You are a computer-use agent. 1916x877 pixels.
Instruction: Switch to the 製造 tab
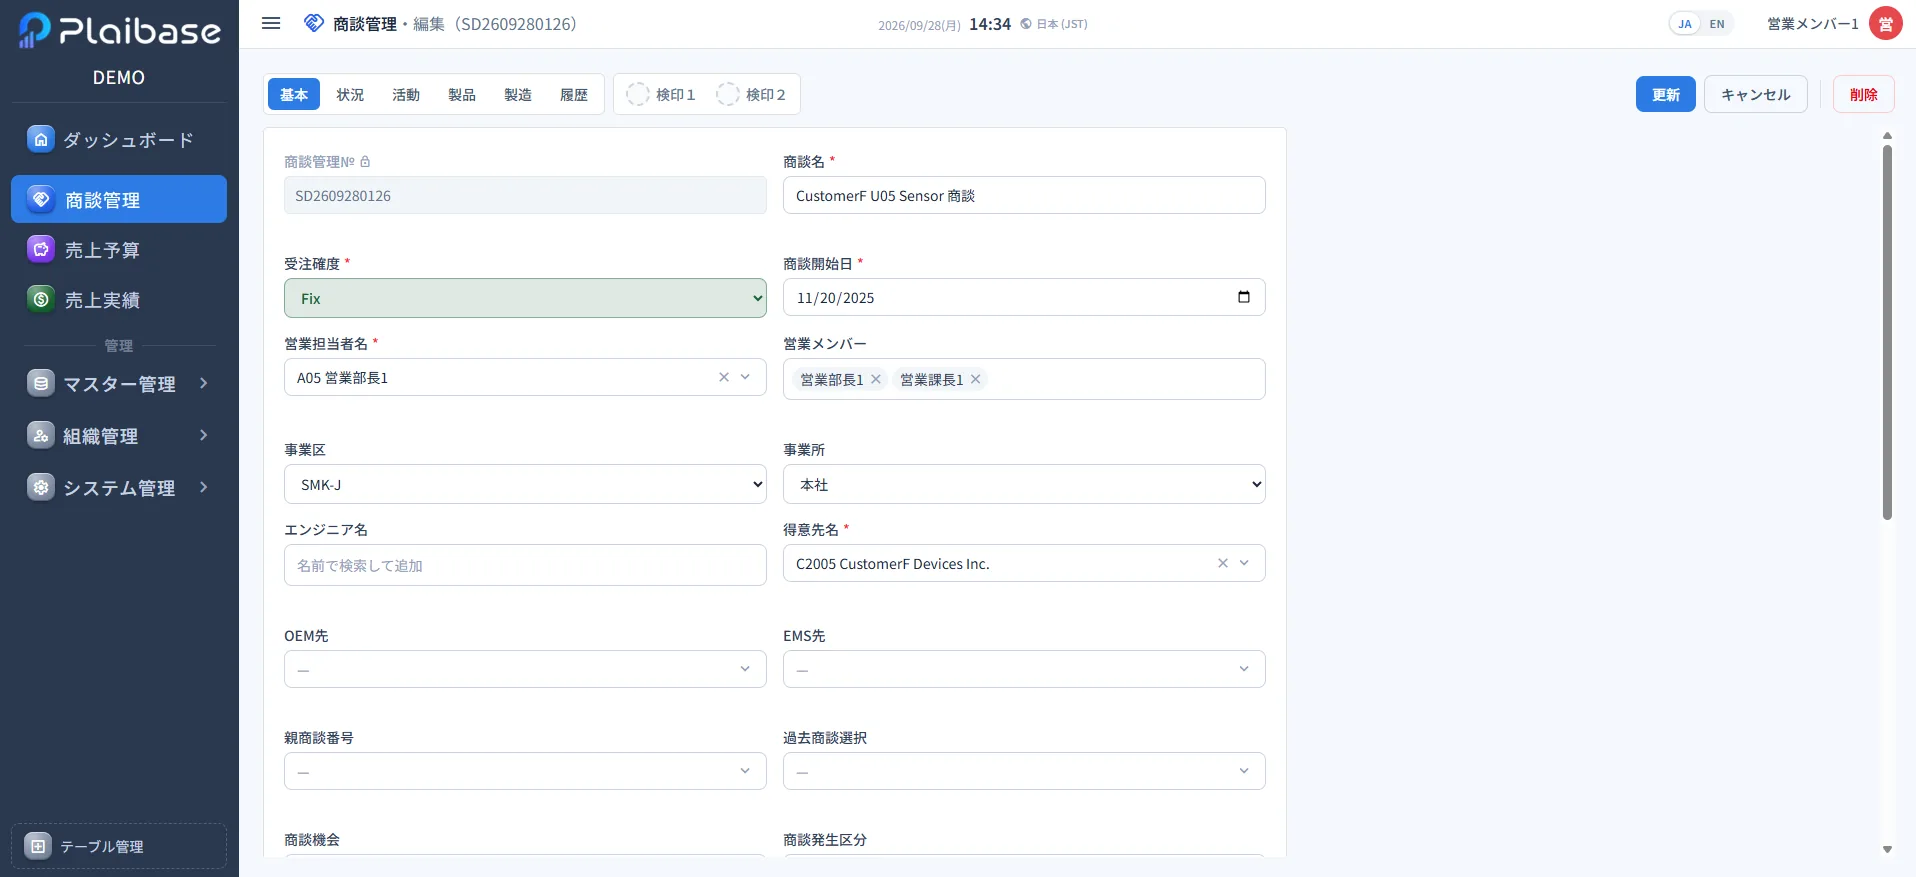click(x=518, y=94)
